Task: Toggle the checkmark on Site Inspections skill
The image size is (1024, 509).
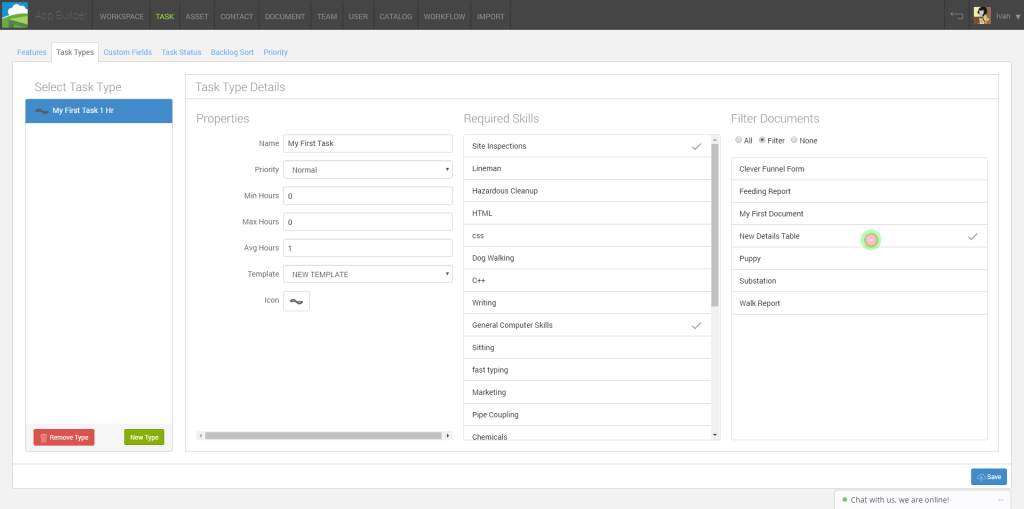Action: tap(696, 146)
